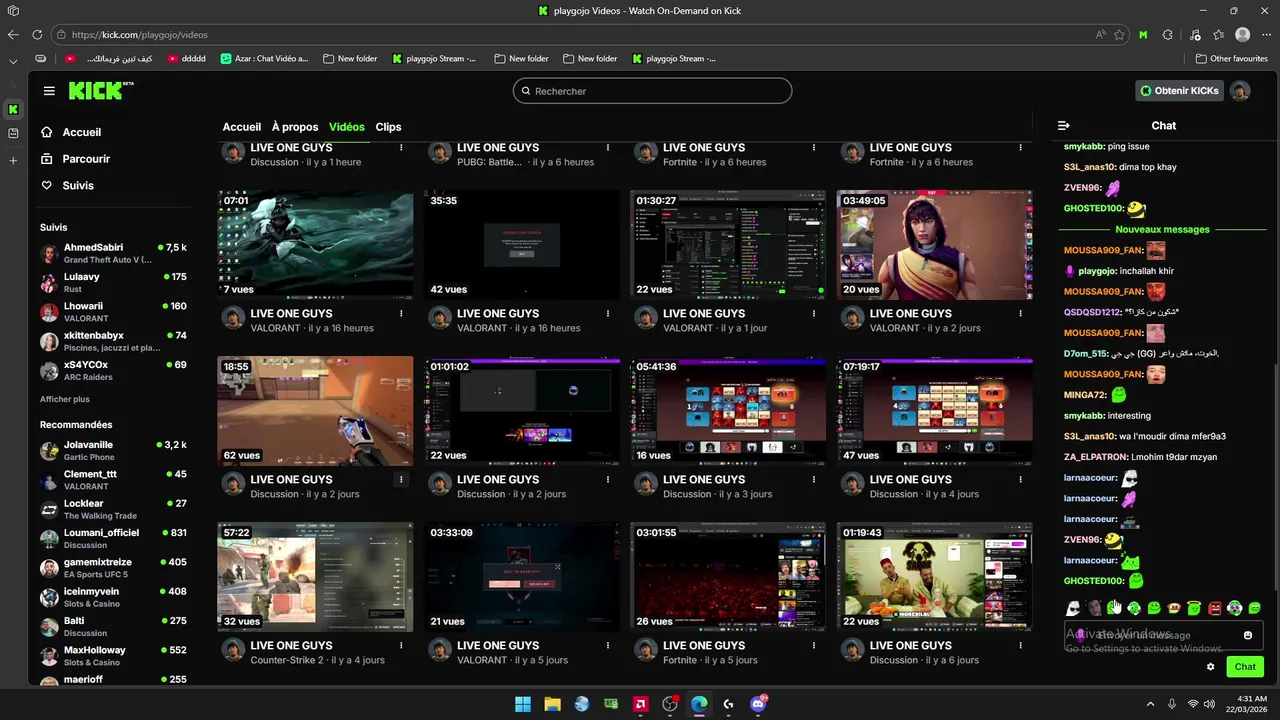Open Azar Chat Vidéo bookmark
1280x720 pixels.
click(264, 58)
